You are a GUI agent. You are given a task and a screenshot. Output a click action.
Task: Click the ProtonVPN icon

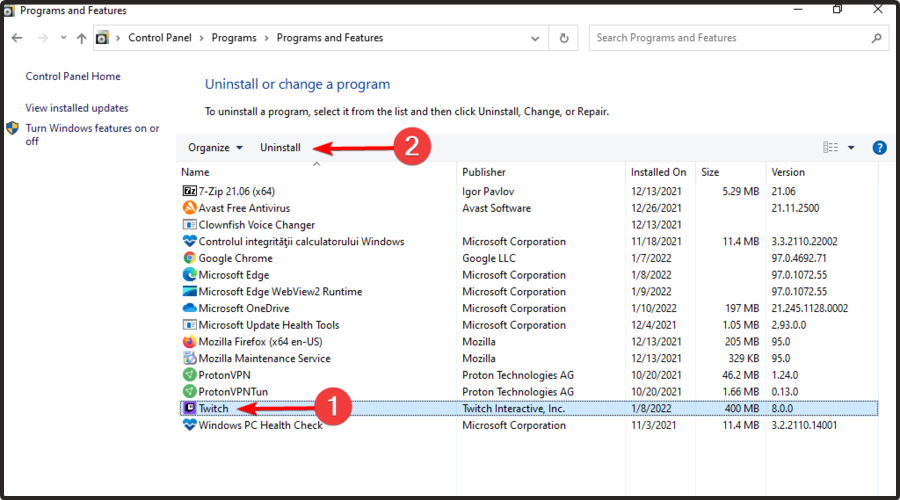[x=189, y=375]
